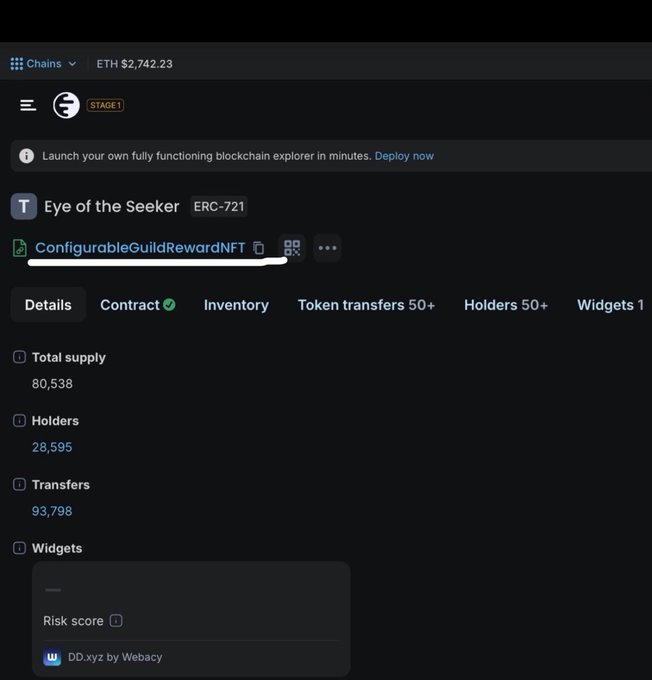
Task: Open the Inventory tab
Action: [x=236, y=305]
